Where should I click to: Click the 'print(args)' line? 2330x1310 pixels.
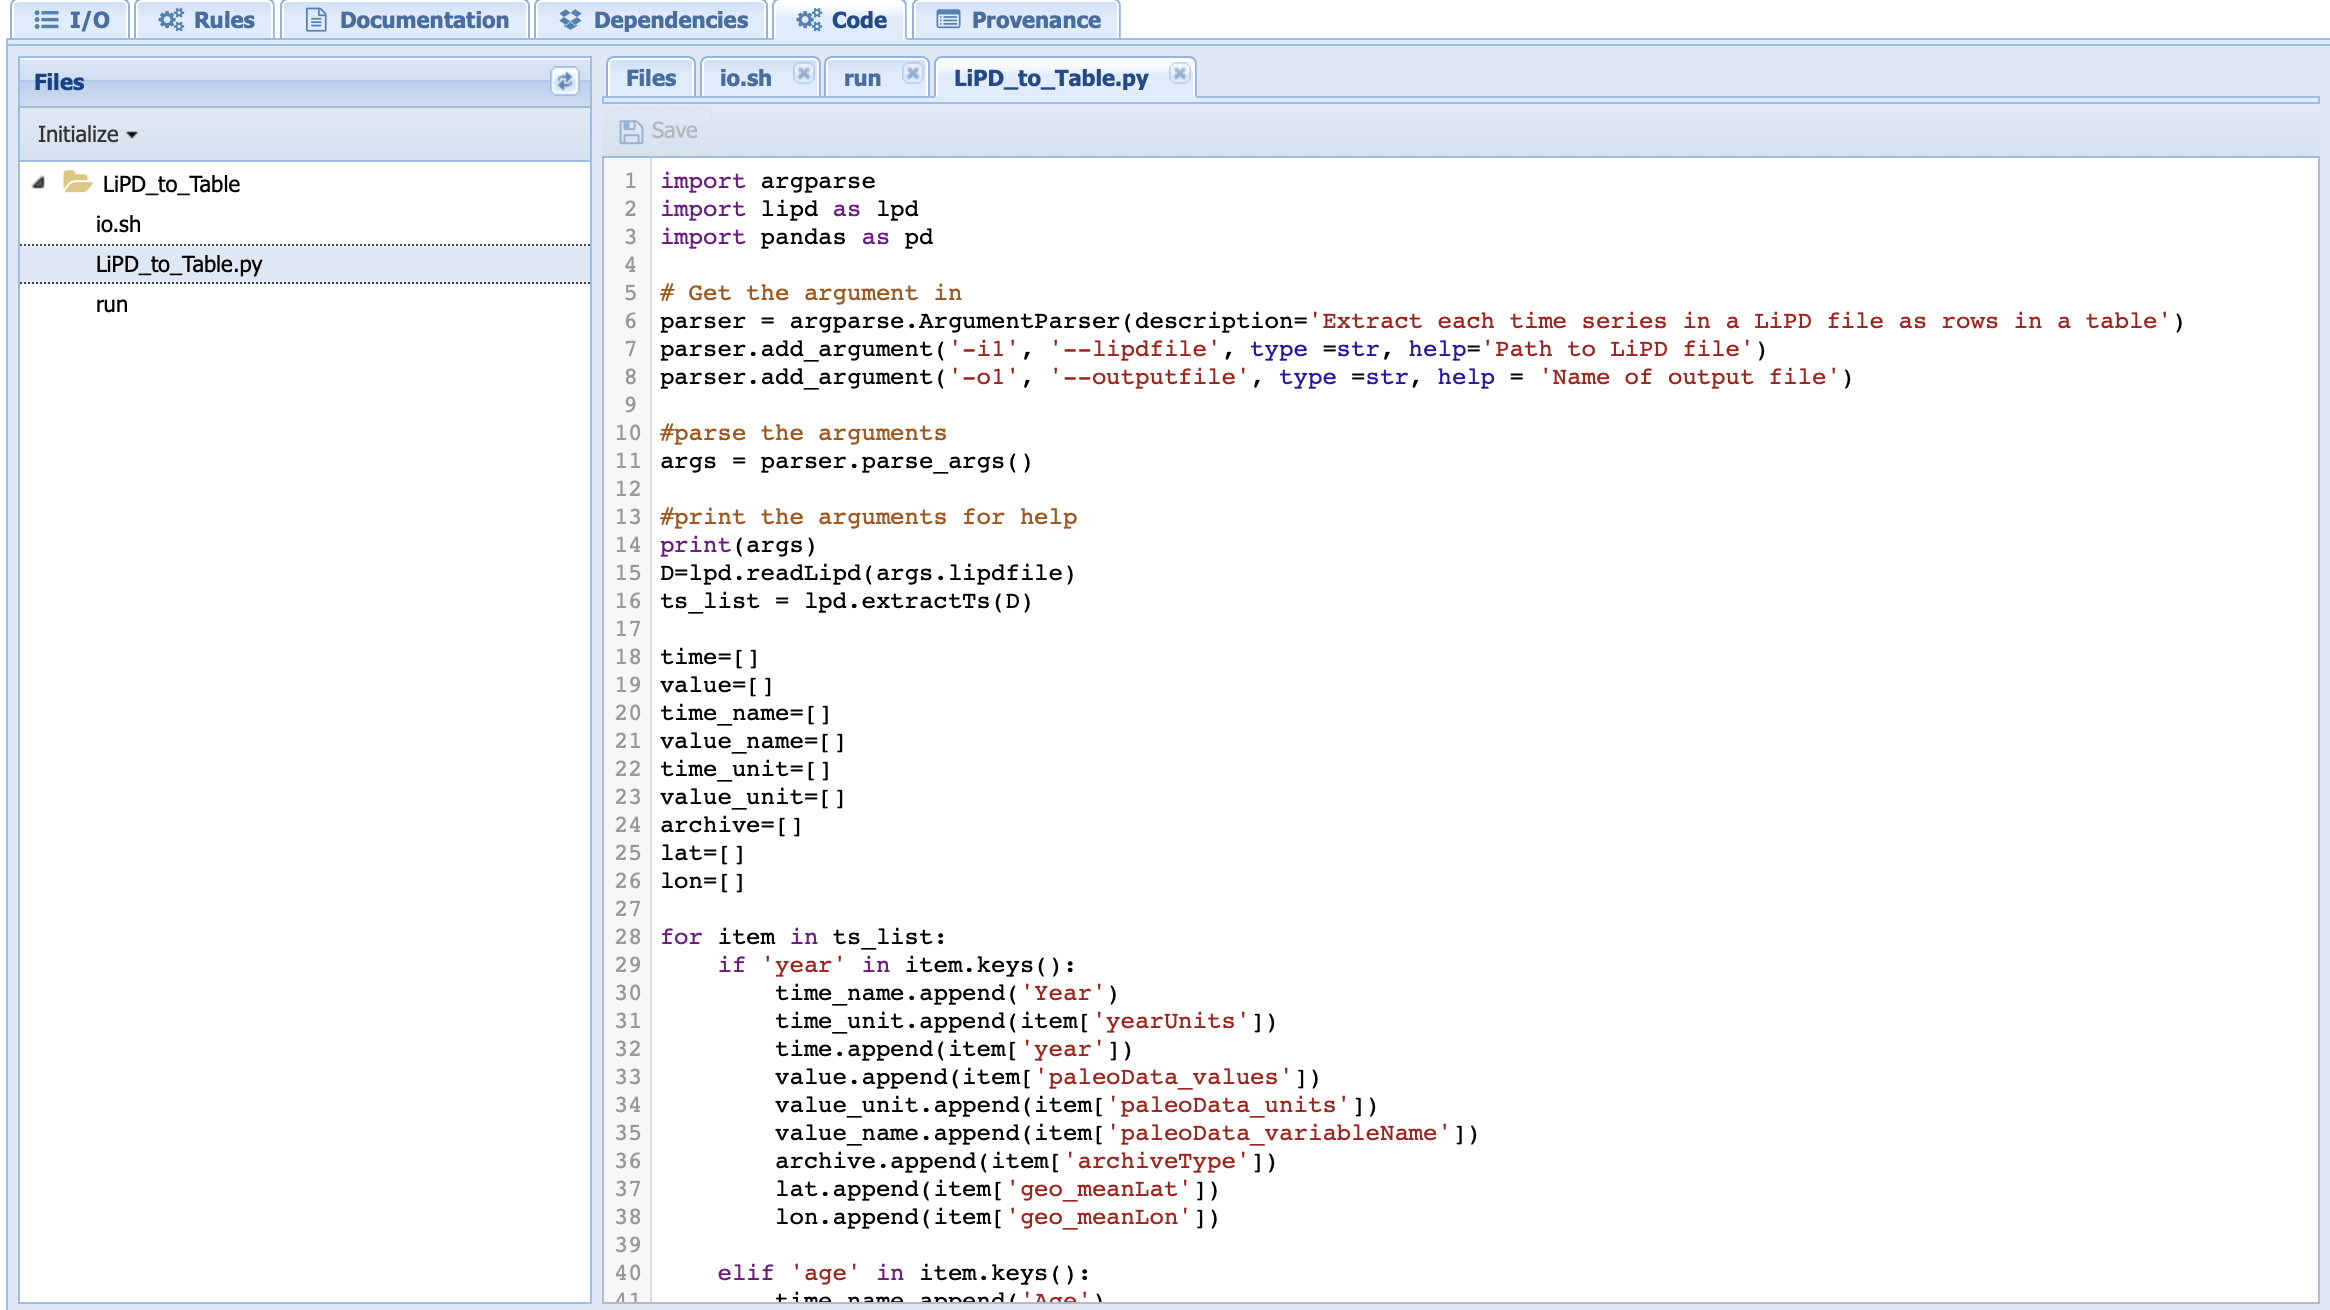coord(738,545)
